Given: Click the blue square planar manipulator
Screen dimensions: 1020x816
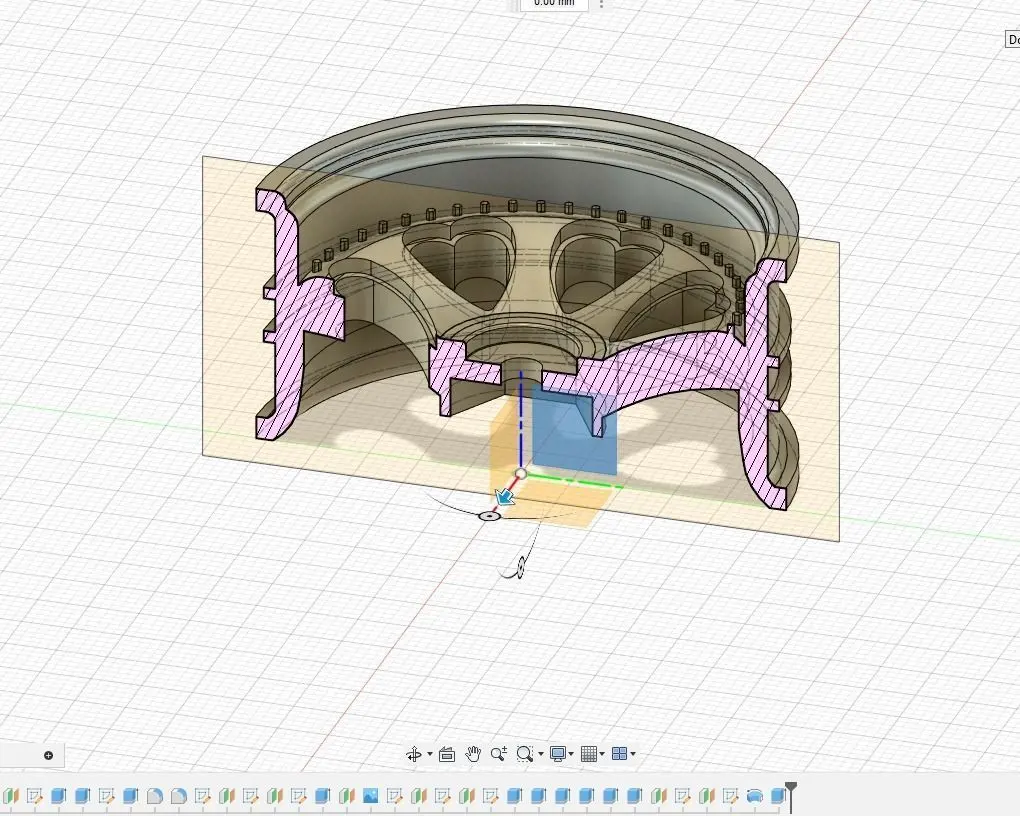Looking at the screenshot, I should [575, 429].
